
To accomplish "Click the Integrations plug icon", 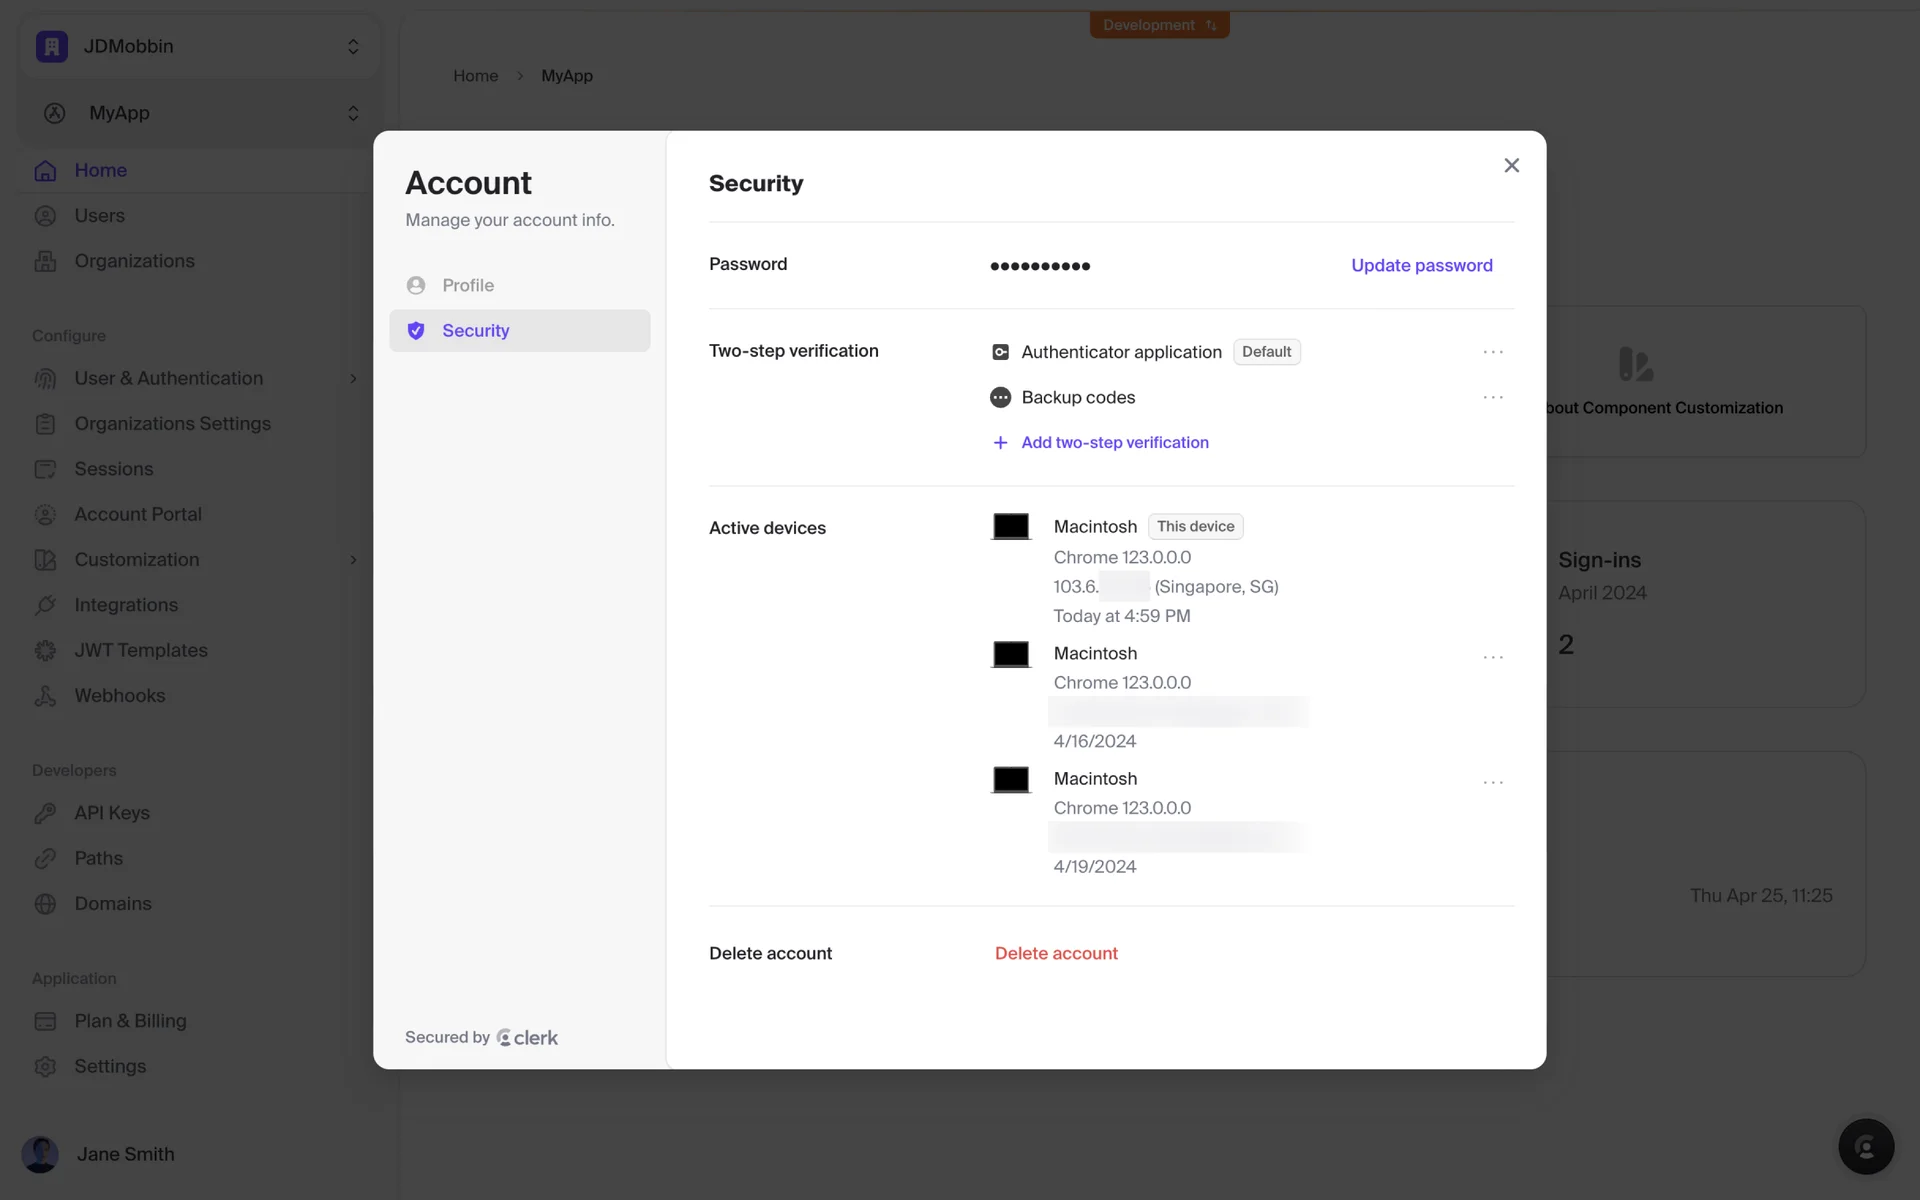I will point(45,605).
